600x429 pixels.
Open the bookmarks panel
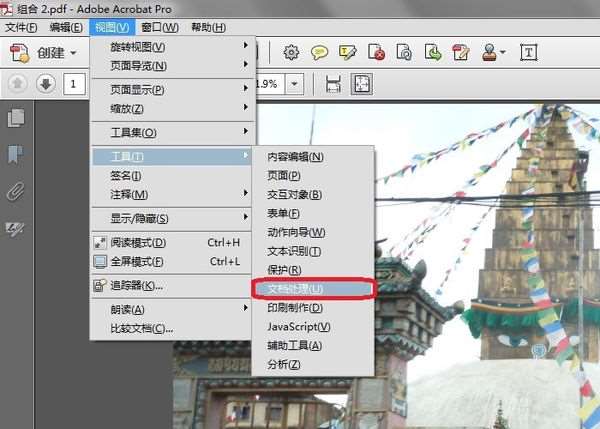coord(15,154)
